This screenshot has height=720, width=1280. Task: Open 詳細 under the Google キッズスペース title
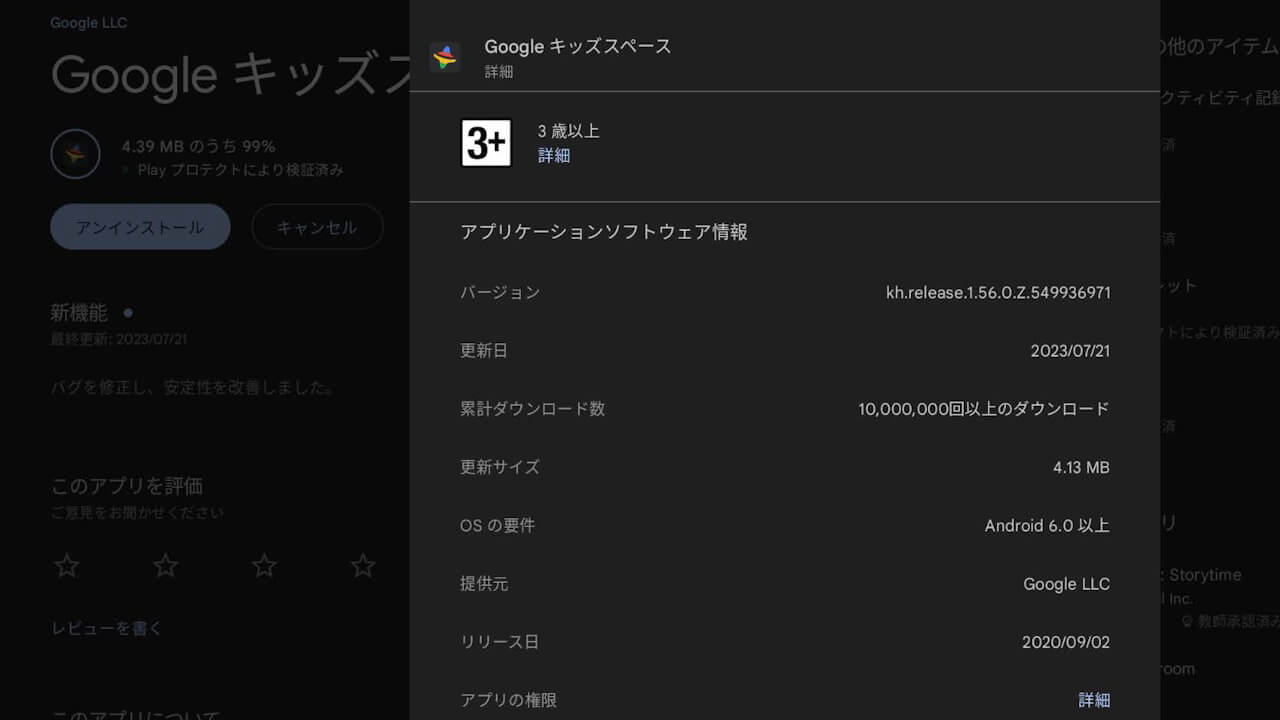498,71
